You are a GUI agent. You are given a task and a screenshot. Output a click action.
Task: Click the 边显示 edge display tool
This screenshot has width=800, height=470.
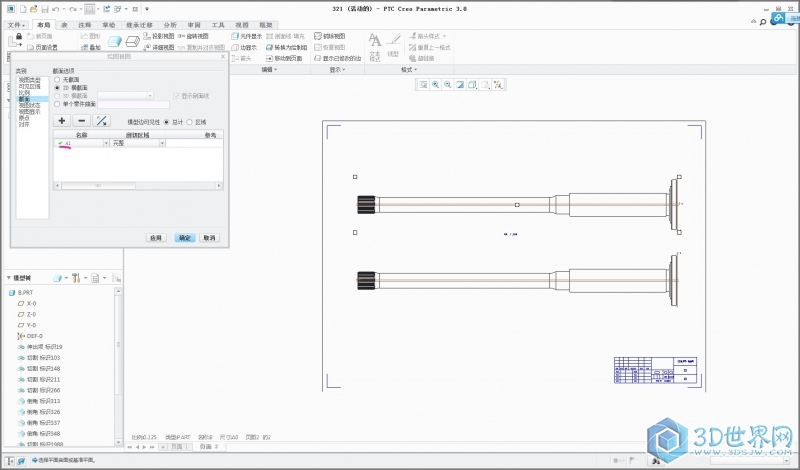244,47
